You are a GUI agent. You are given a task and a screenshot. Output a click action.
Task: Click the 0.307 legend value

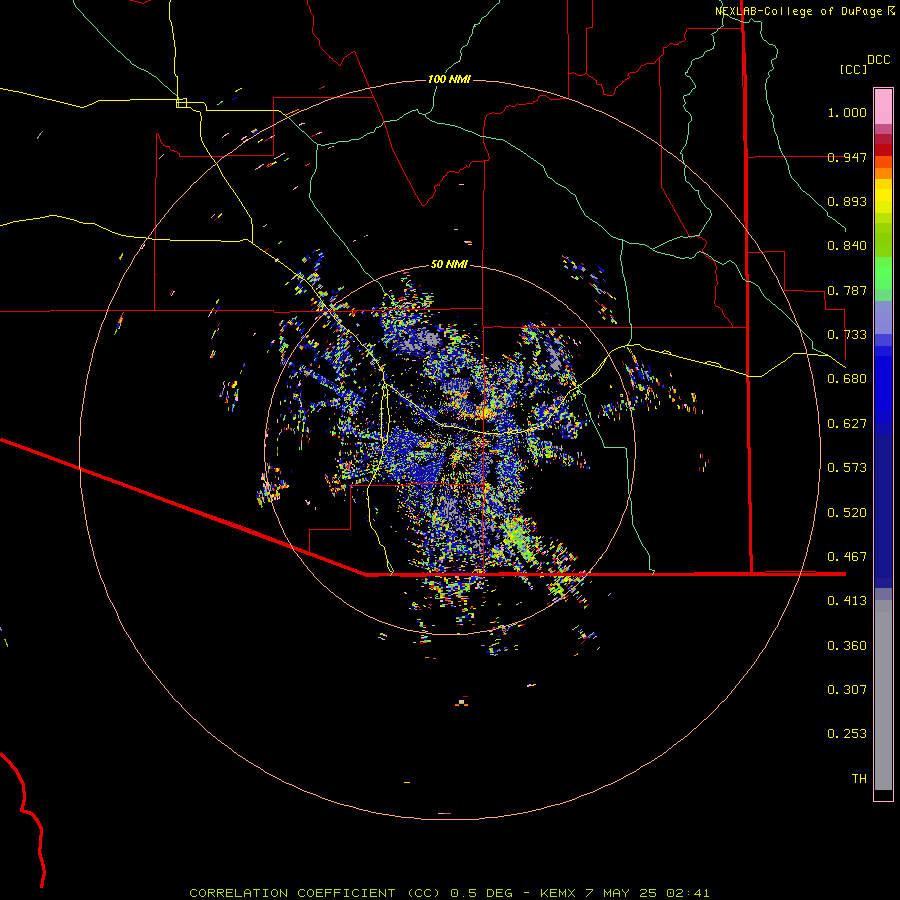847,690
